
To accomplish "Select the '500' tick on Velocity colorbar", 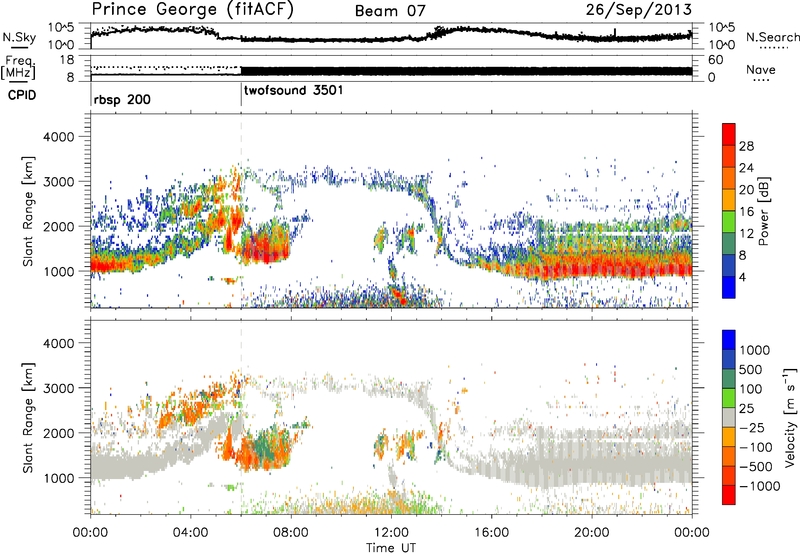I will [751, 369].
